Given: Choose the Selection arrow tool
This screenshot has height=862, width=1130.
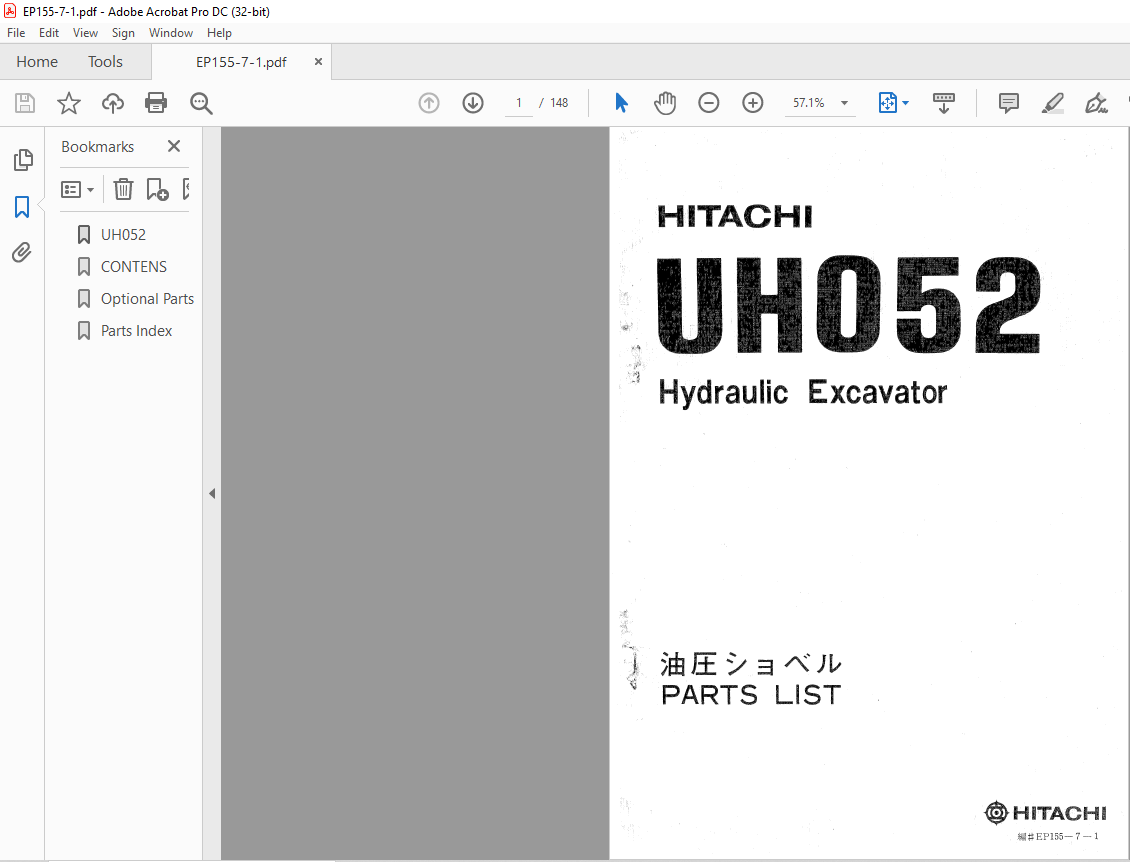Looking at the screenshot, I should [621, 103].
